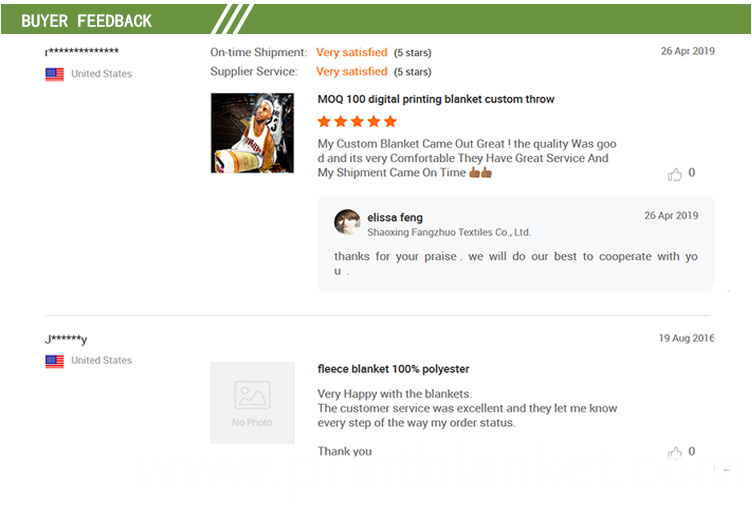Click reviewer name J******y
The width and height of the screenshot is (752, 513).
pos(66,339)
